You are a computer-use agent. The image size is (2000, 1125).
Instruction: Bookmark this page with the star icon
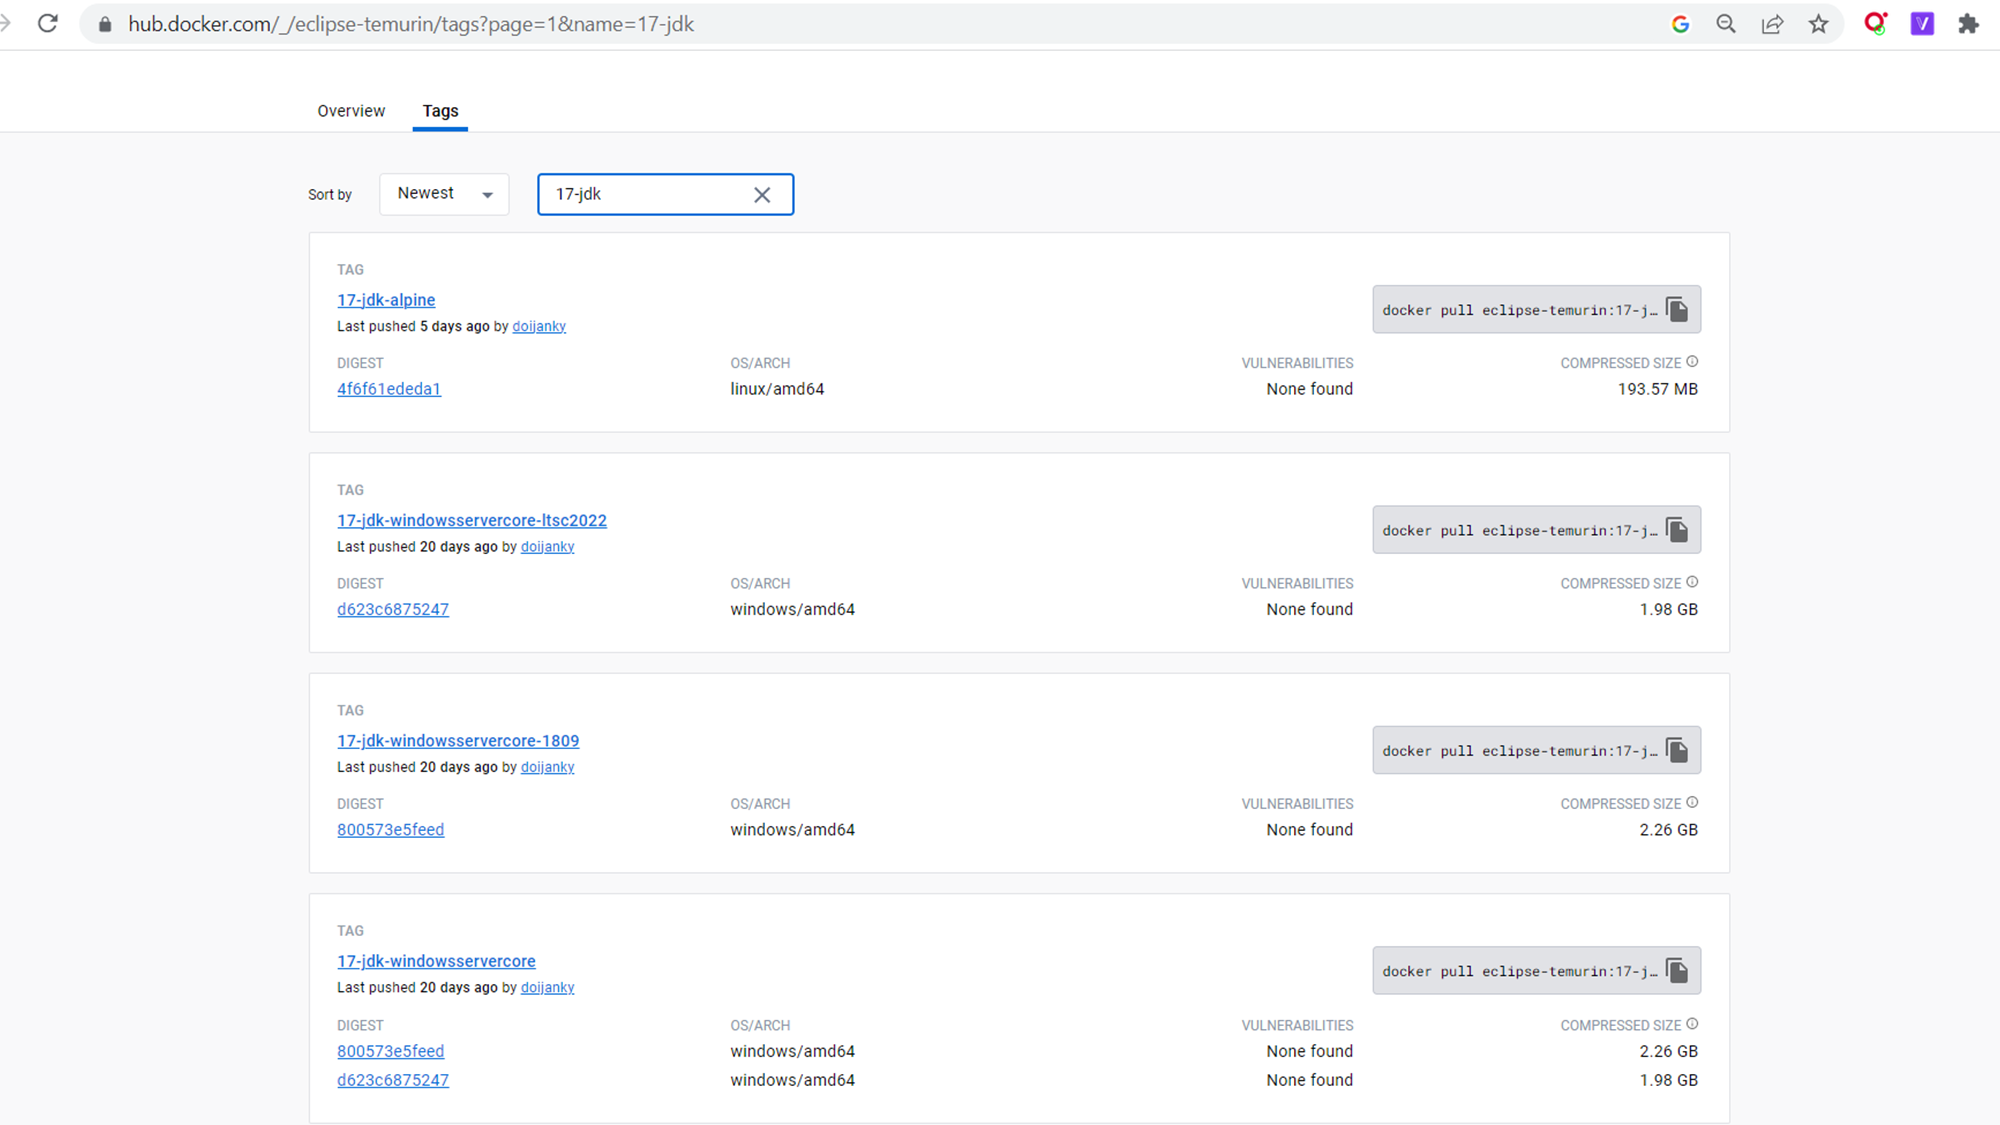[1818, 24]
